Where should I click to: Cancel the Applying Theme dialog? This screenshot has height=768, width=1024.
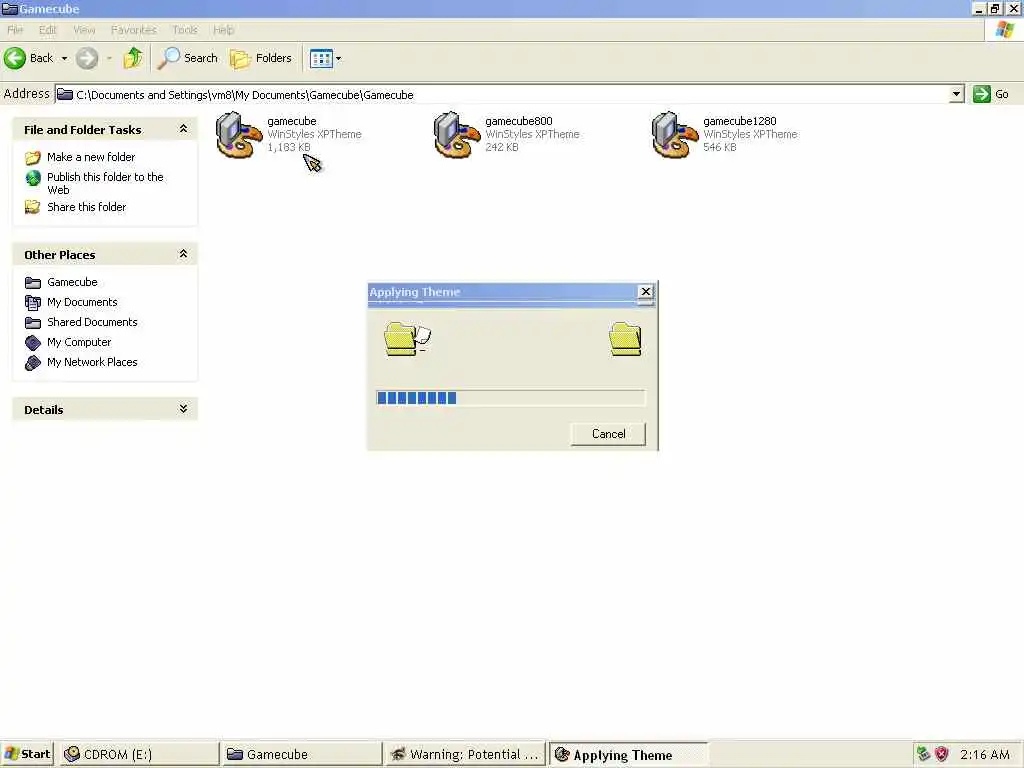608,434
